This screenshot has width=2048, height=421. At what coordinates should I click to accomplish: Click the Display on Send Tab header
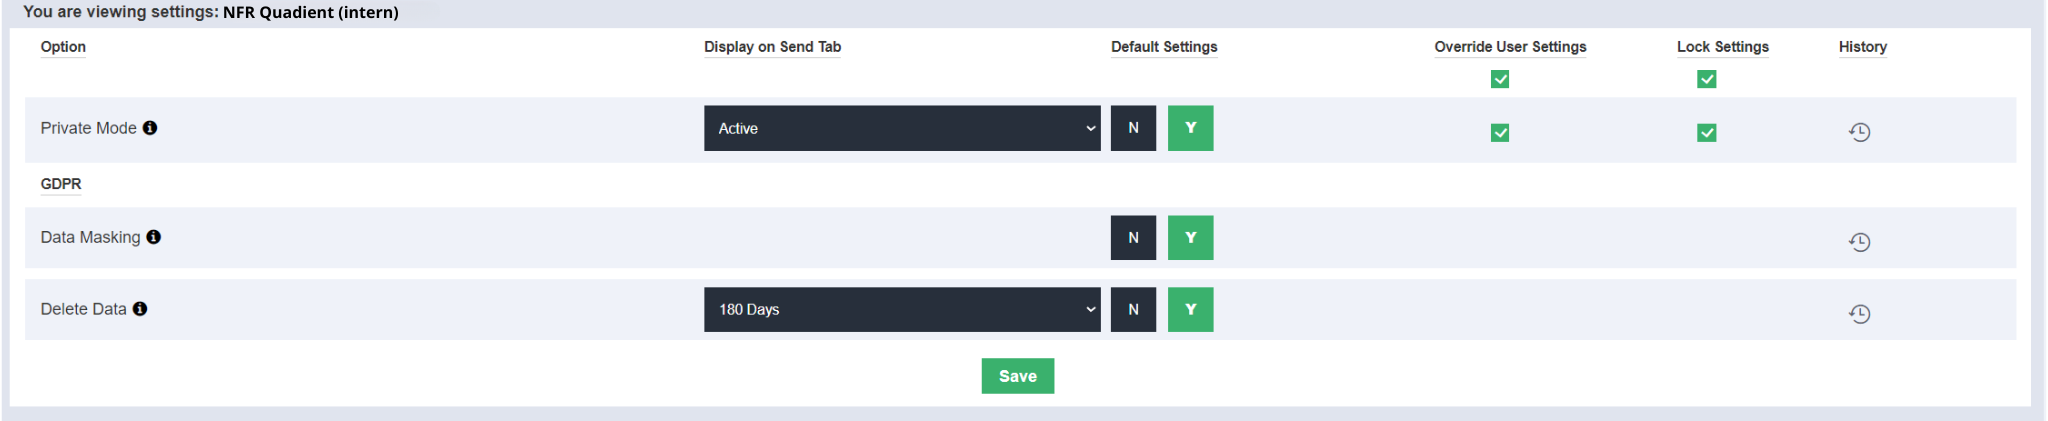coord(772,47)
